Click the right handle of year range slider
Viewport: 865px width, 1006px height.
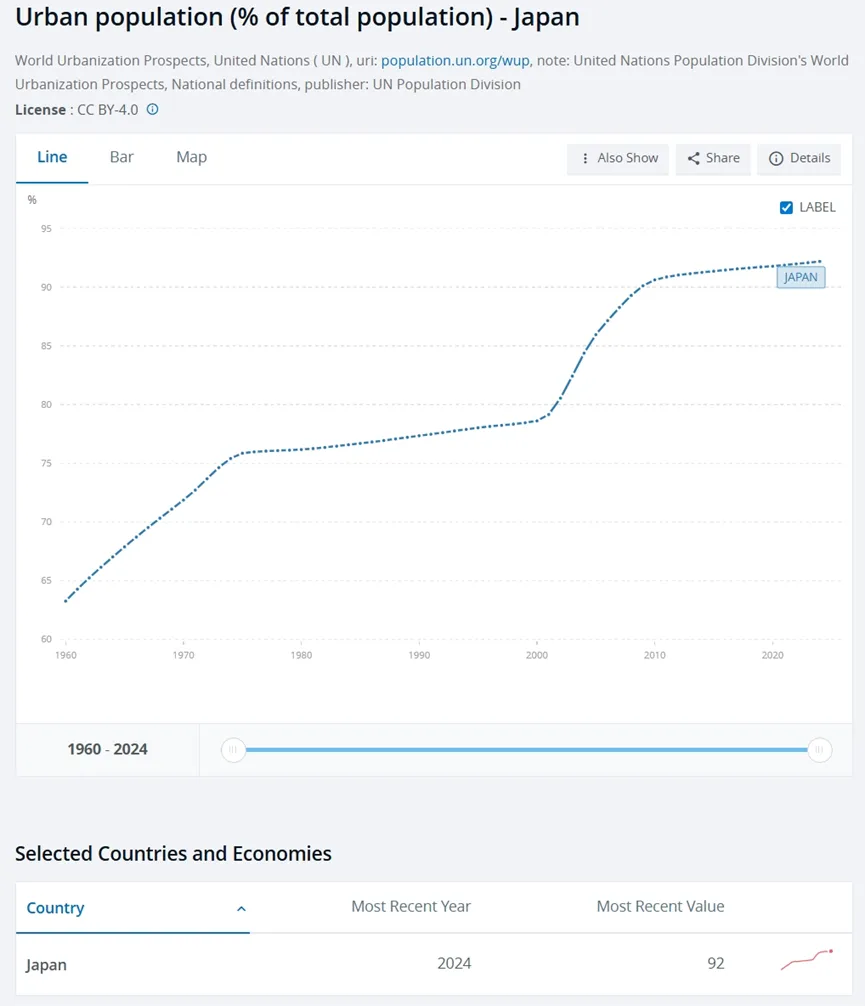(819, 750)
